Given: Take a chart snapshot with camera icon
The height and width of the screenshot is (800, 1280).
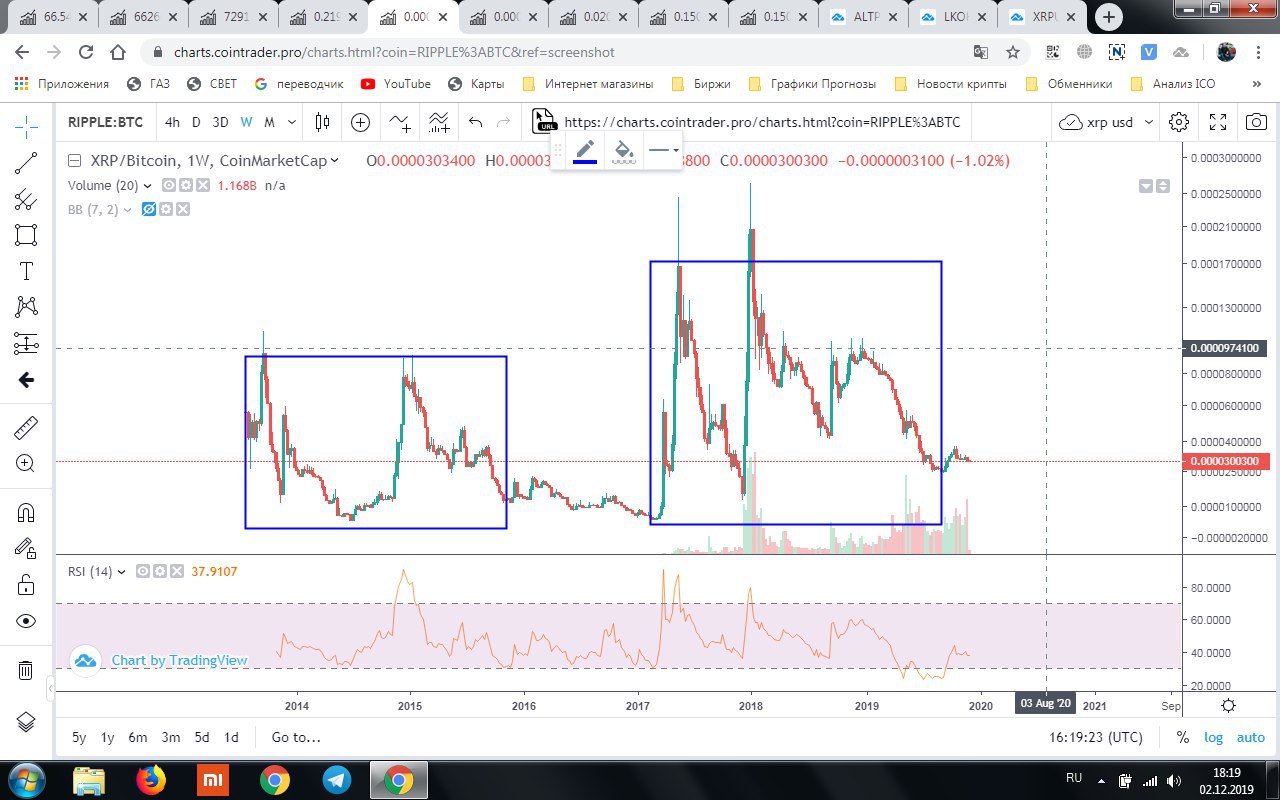Looking at the screenshot, I should pyautogui.click(x=1256, y=122).
